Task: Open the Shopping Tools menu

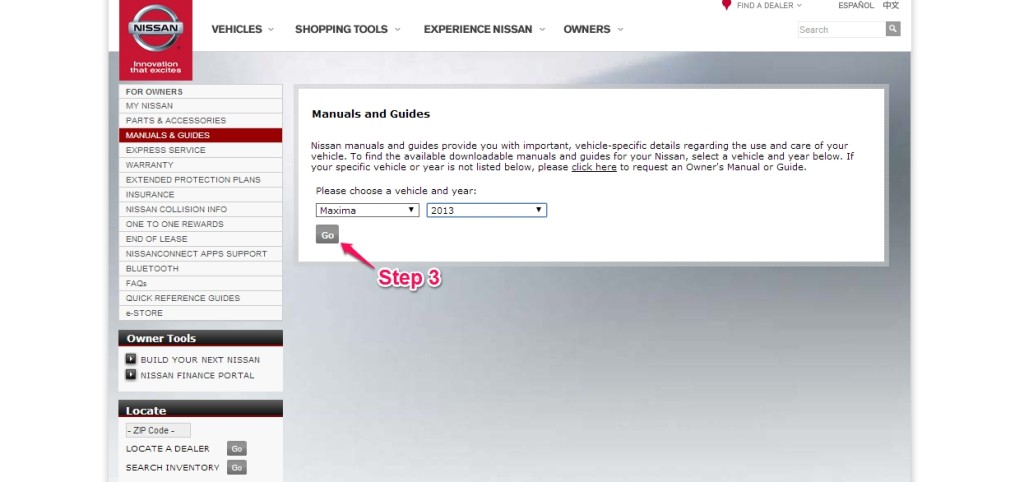Action: tap(347, 29)
